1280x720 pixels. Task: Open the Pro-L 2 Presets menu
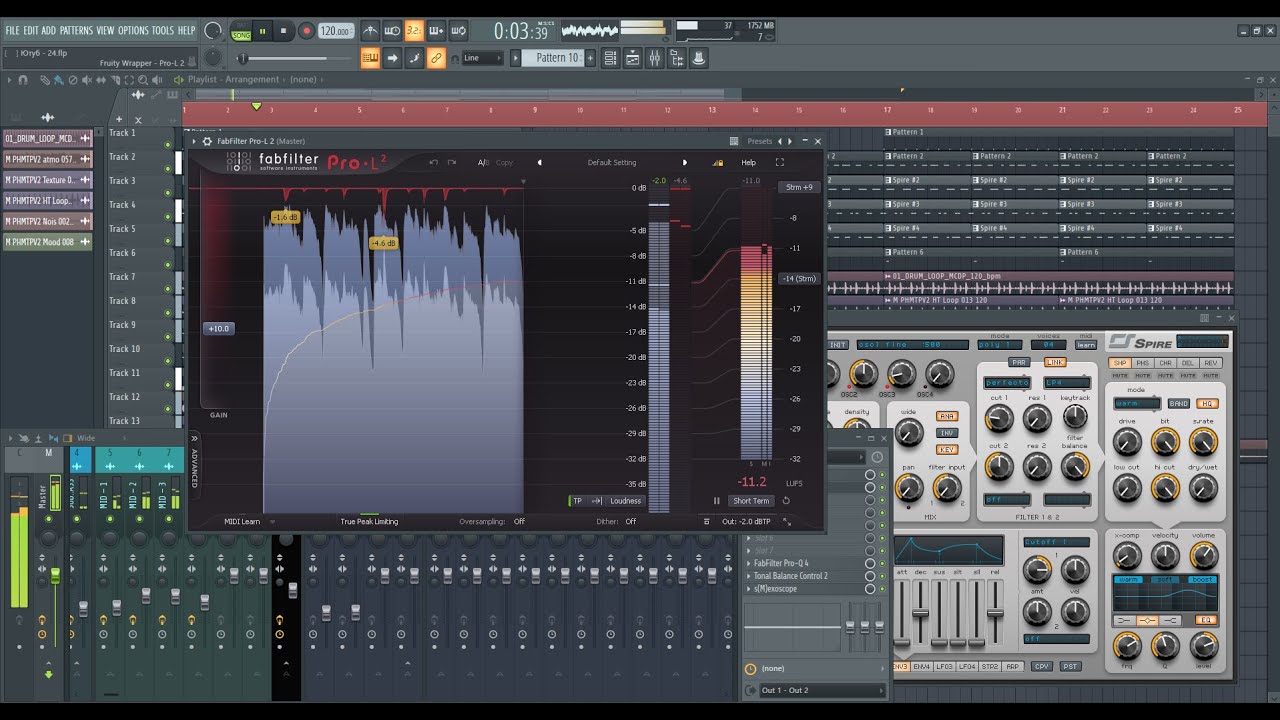pos(760,141)
